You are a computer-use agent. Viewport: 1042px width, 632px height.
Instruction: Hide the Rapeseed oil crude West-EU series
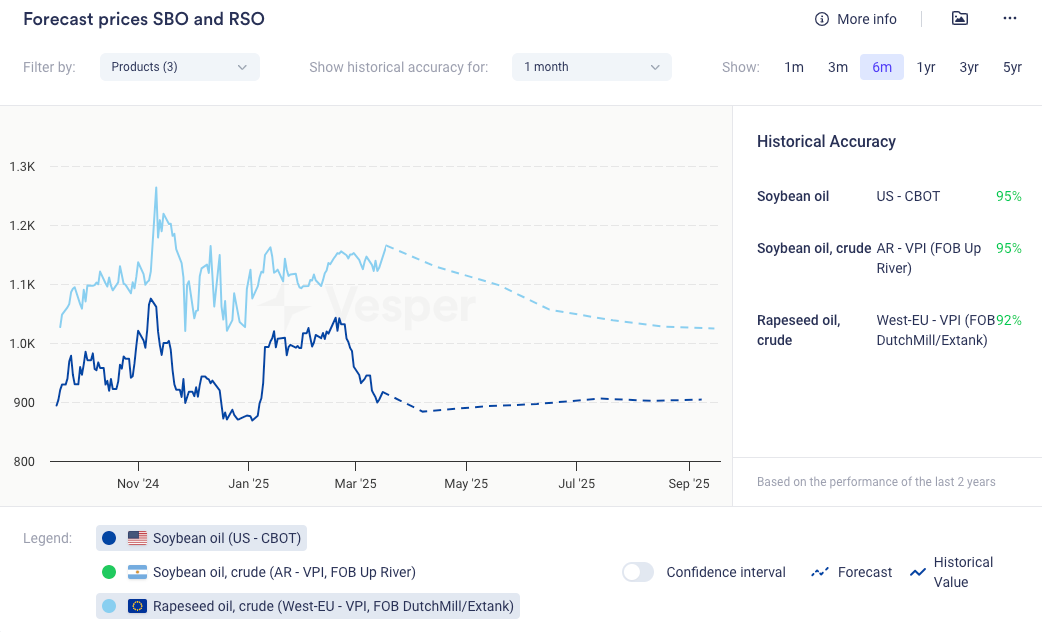332,606
